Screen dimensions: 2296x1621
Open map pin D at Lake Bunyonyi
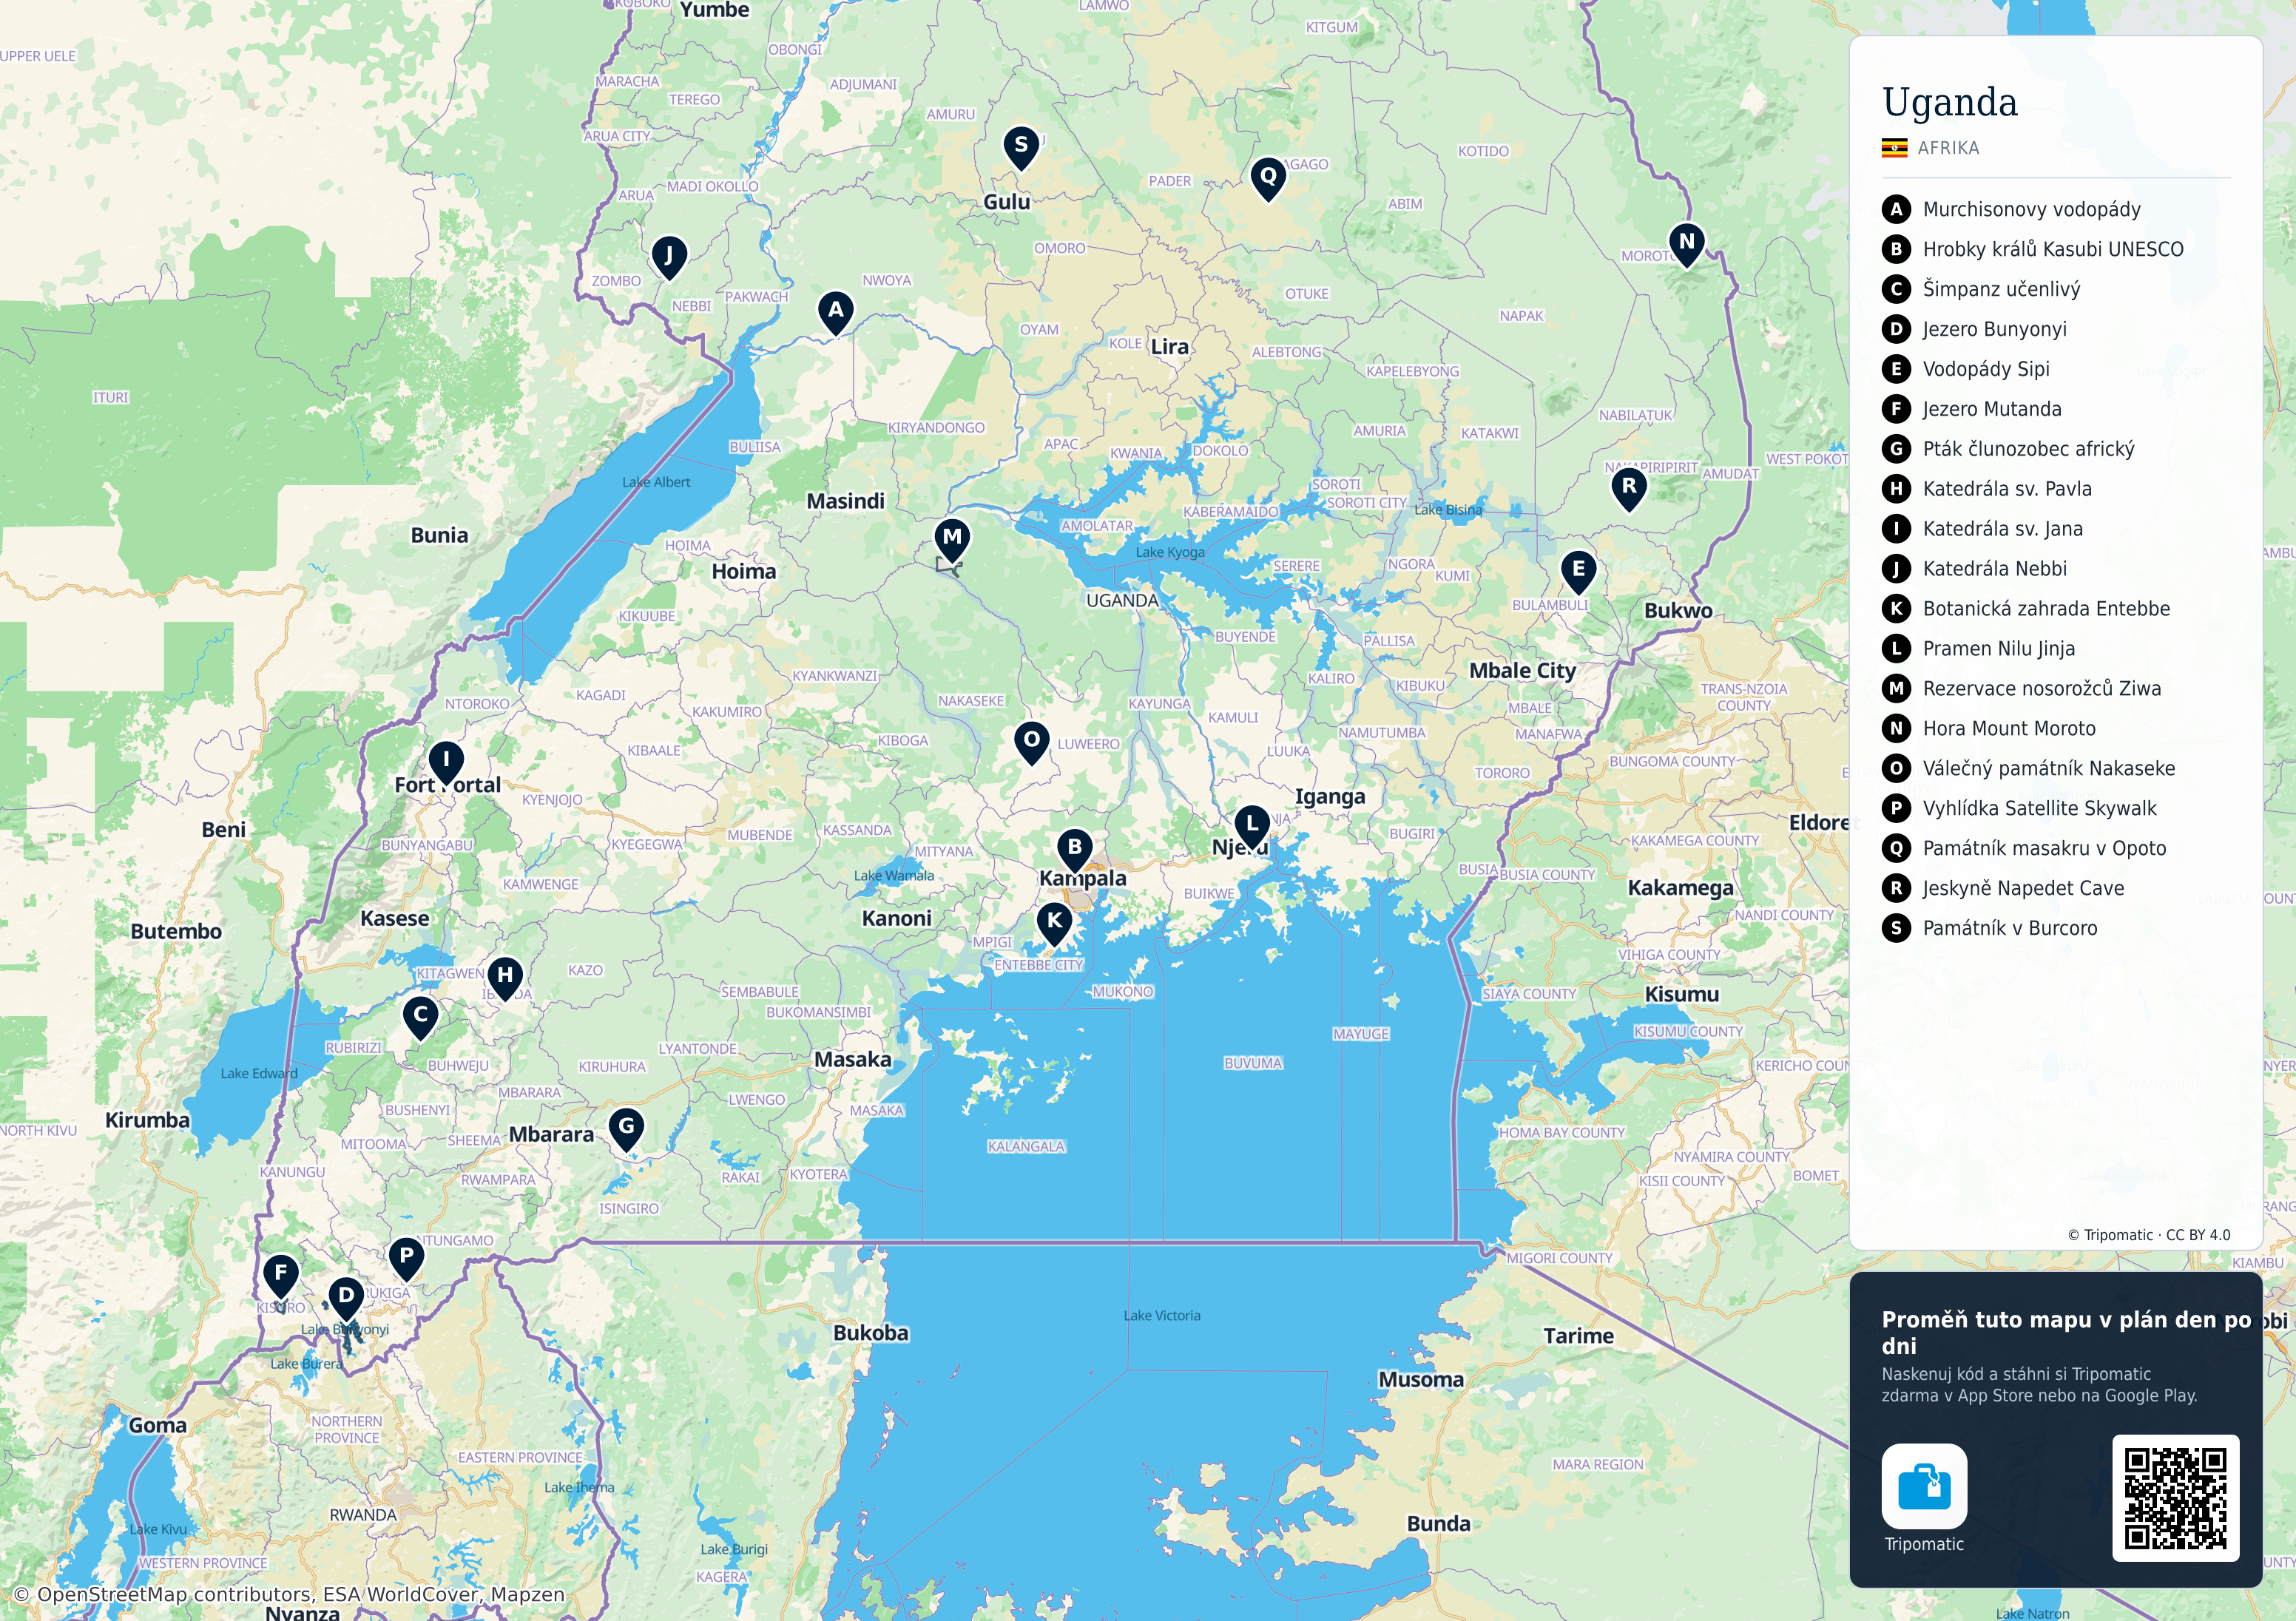[346, 1298]
